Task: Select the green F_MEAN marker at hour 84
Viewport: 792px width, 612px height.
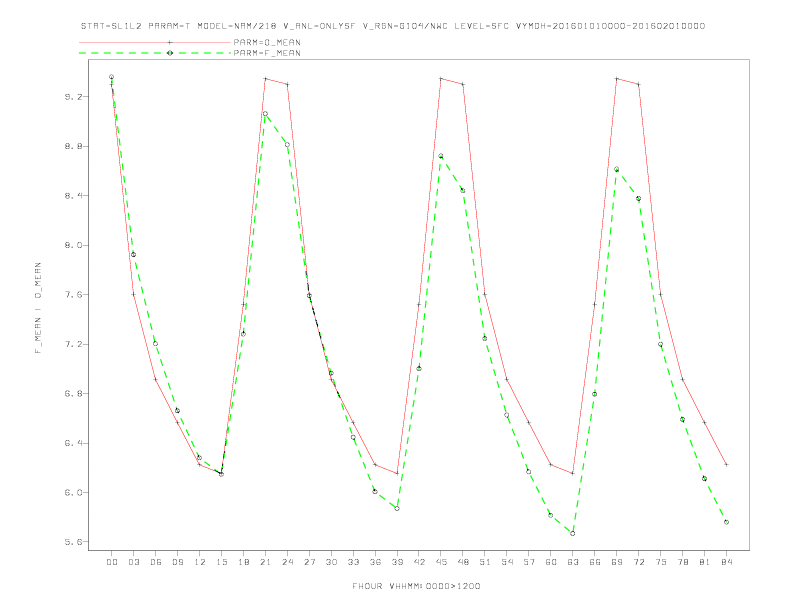Action: tap(726, 522)
